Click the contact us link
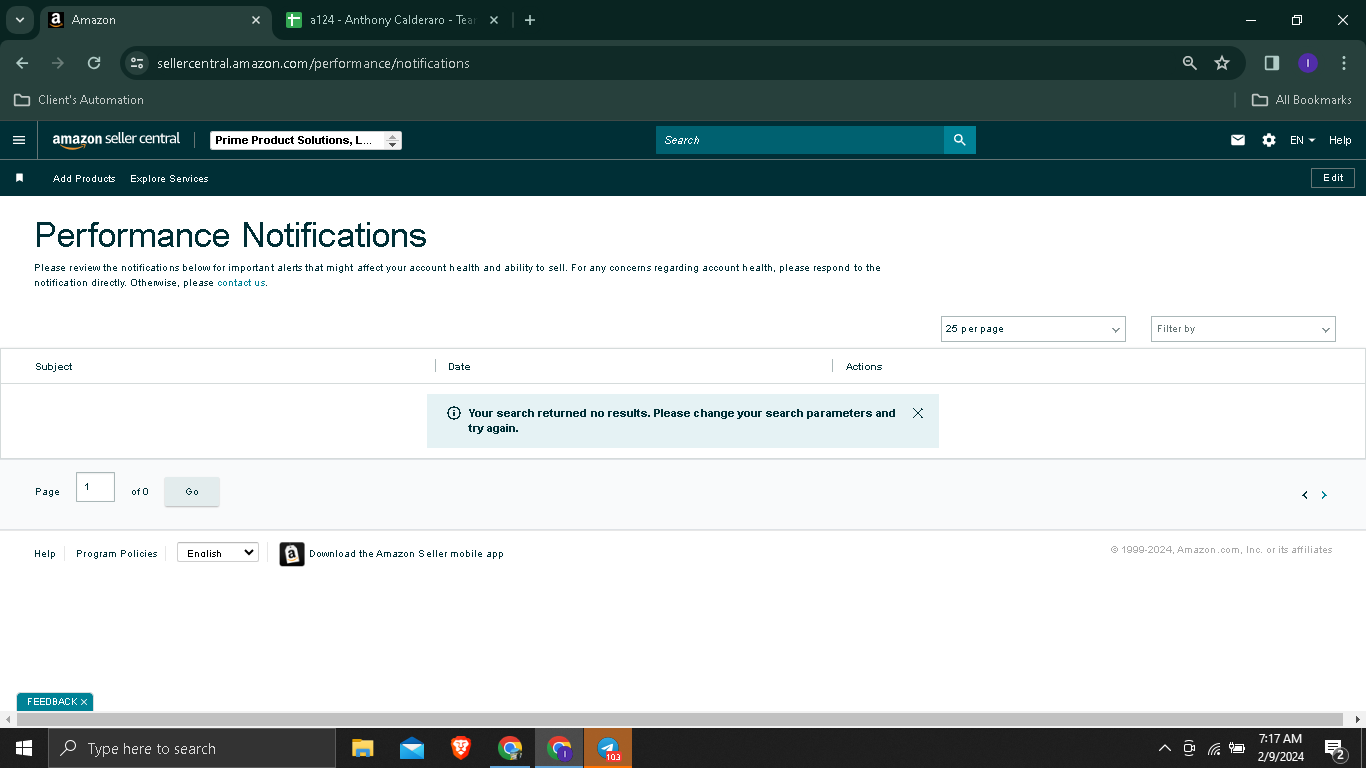The image size is (1366, 768). [241, 283]
